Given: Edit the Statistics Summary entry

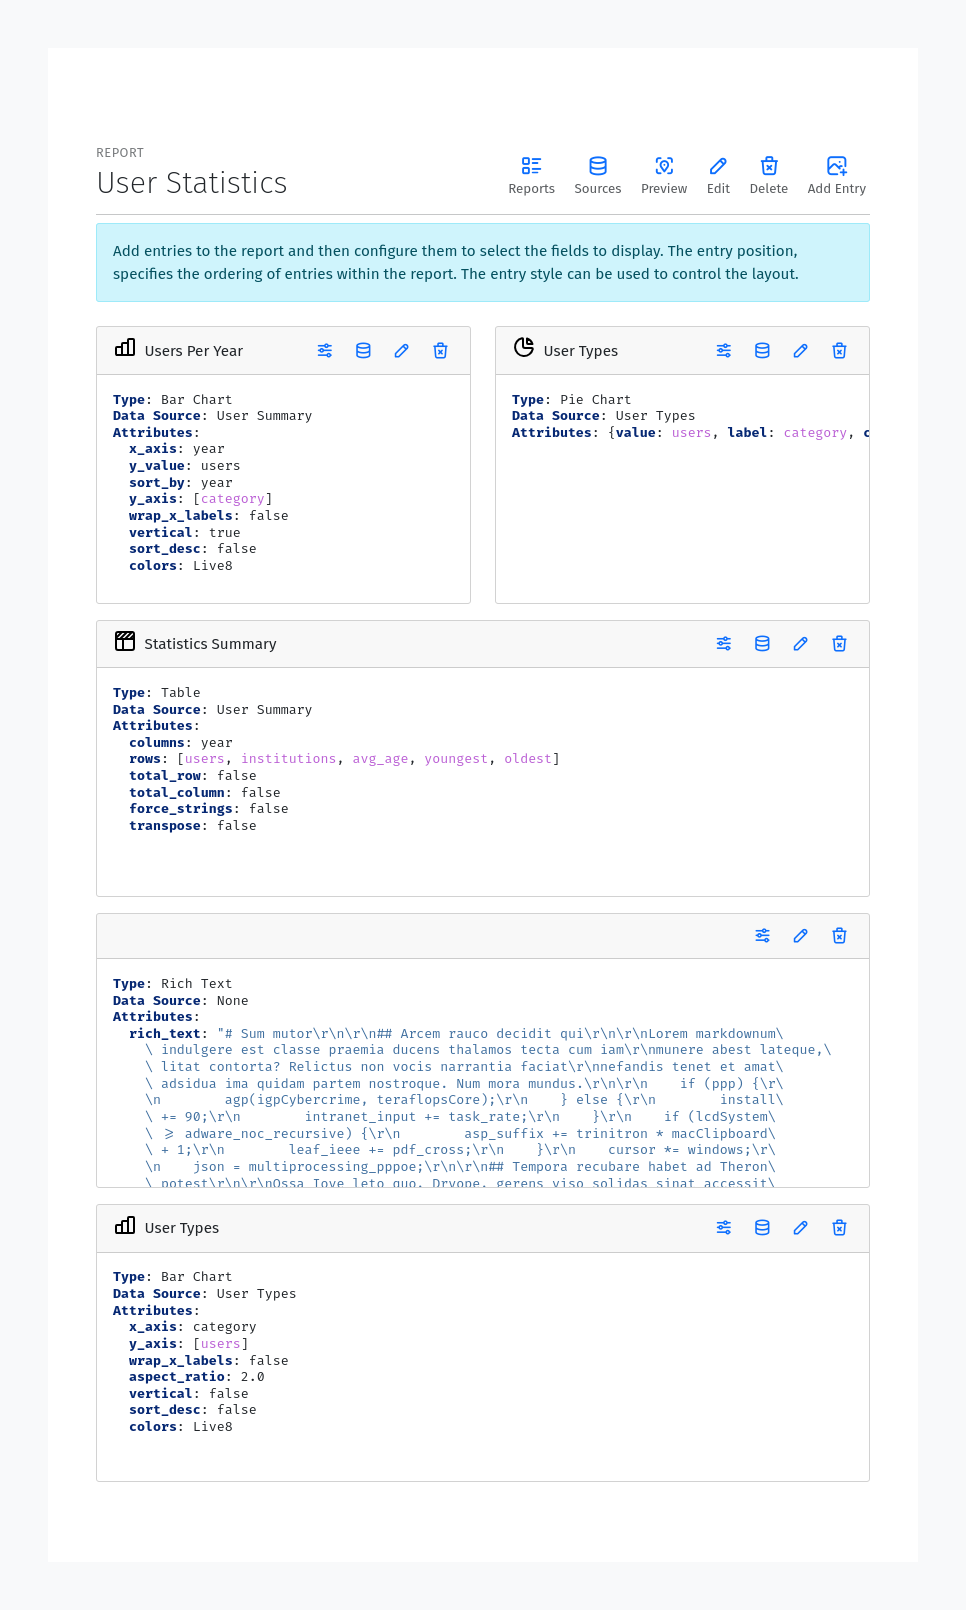Looking at the screenshot, I should coord(801,644).
